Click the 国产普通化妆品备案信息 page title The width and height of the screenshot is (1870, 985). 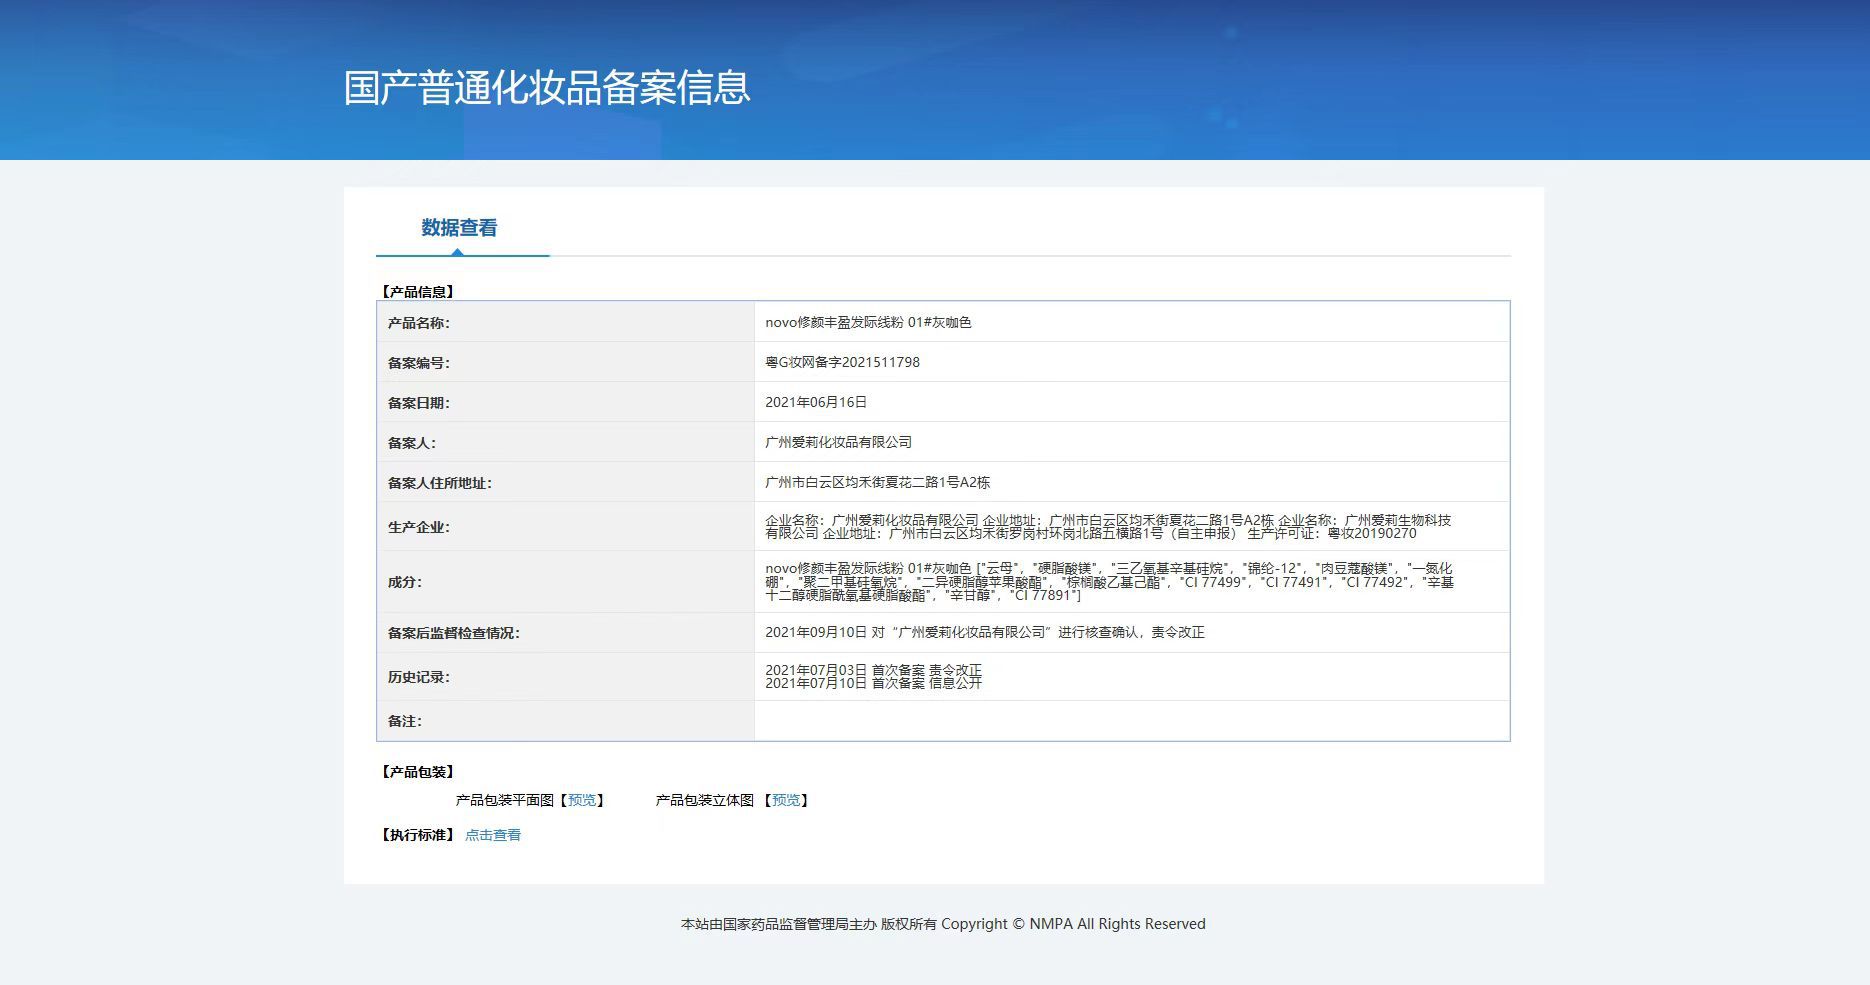click(547, 88)
